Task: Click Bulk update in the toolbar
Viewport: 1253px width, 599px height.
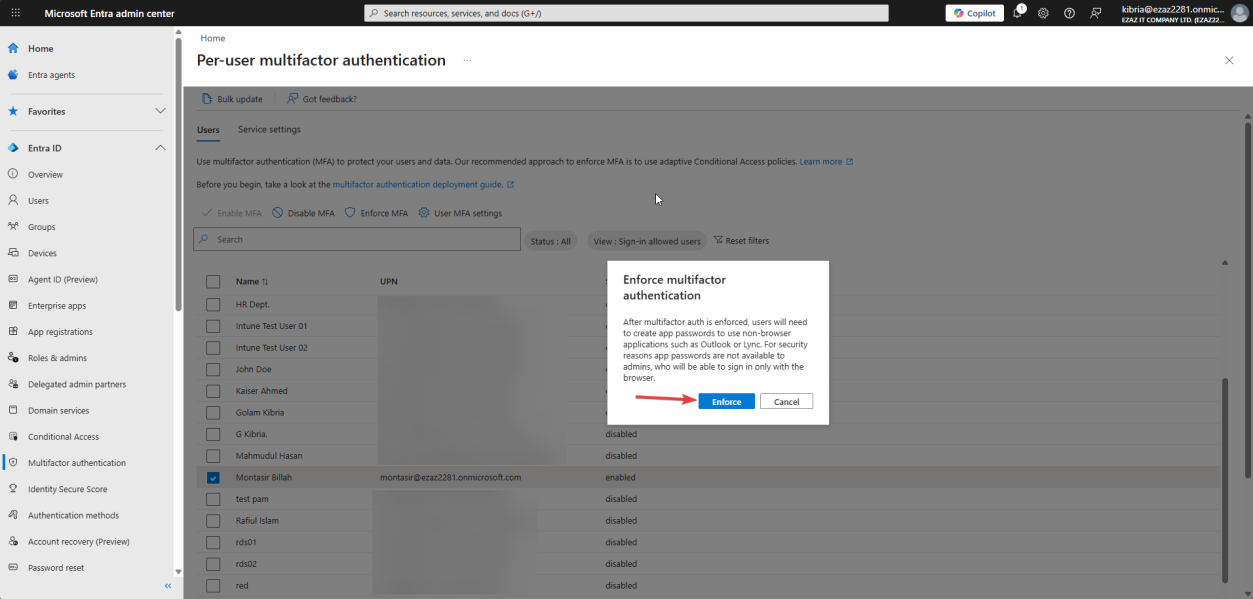Action: [x=232, y=99]
